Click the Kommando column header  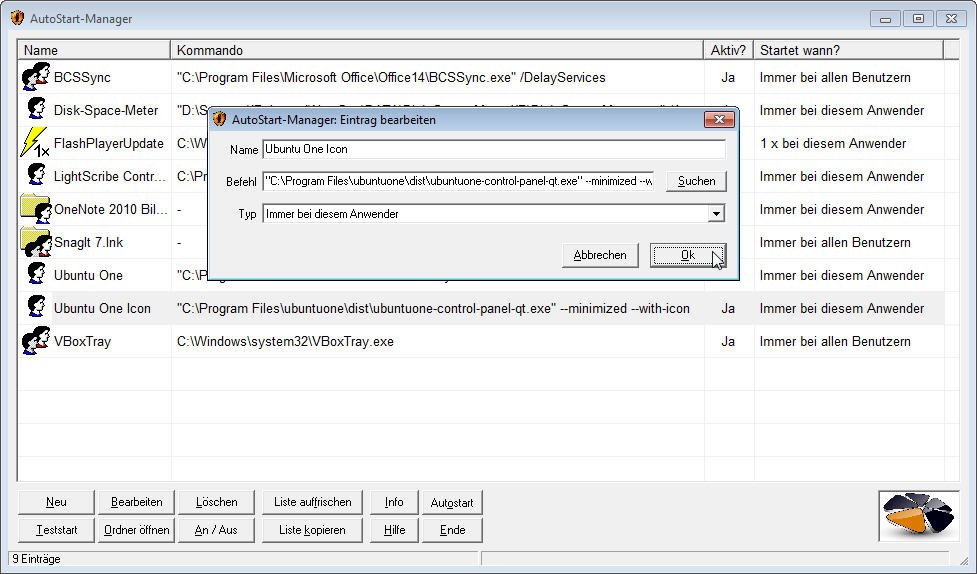437,50
